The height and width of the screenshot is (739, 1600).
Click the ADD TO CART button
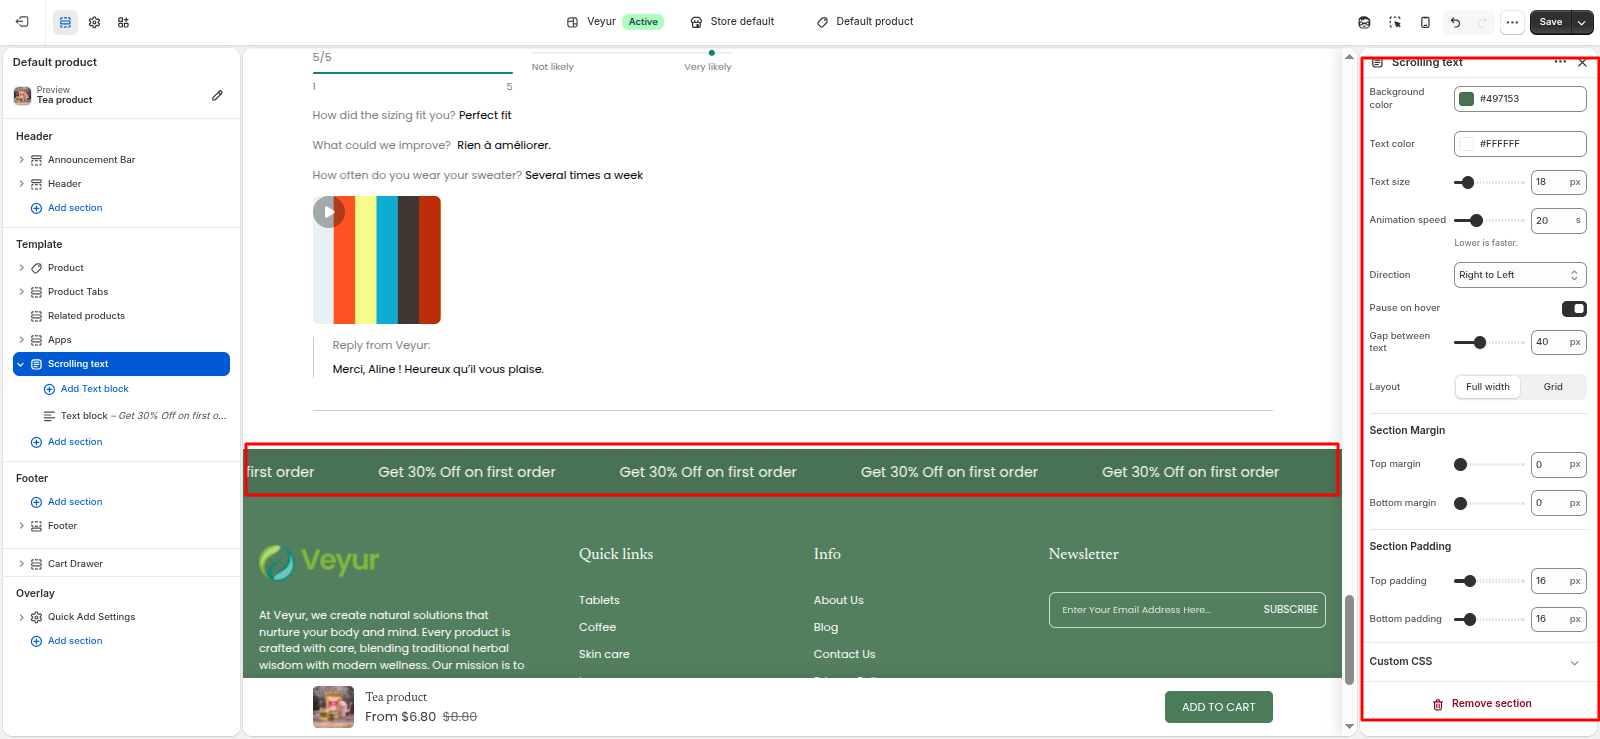point(1218,707)
